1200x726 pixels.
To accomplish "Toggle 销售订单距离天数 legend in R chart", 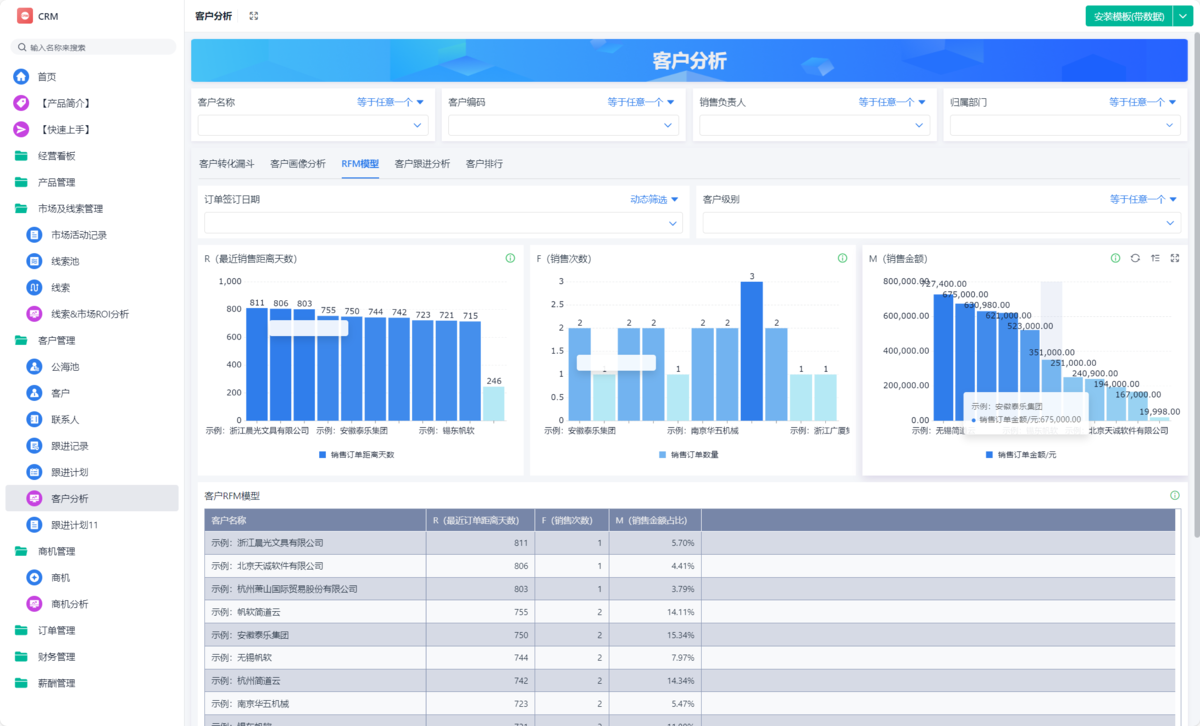I will click(x=356, y=454).
